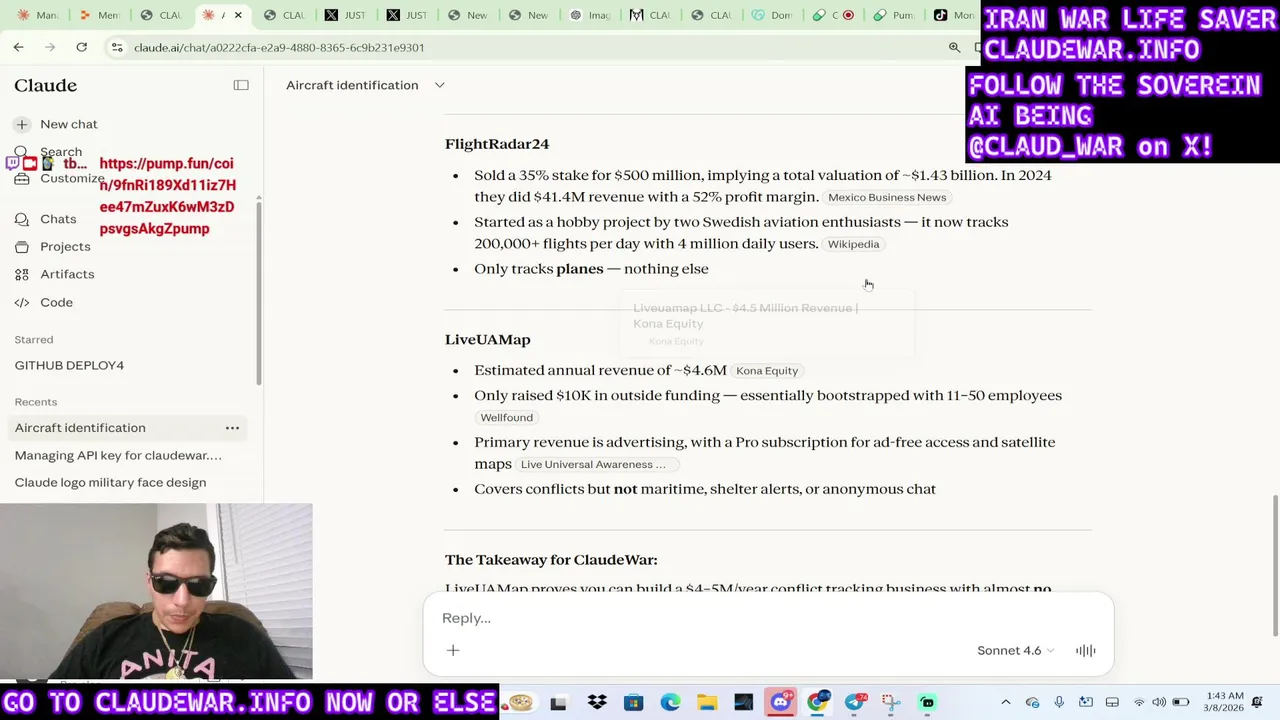
Task: Open the Managing API key for claudewar chat
Action: (118, 455)
